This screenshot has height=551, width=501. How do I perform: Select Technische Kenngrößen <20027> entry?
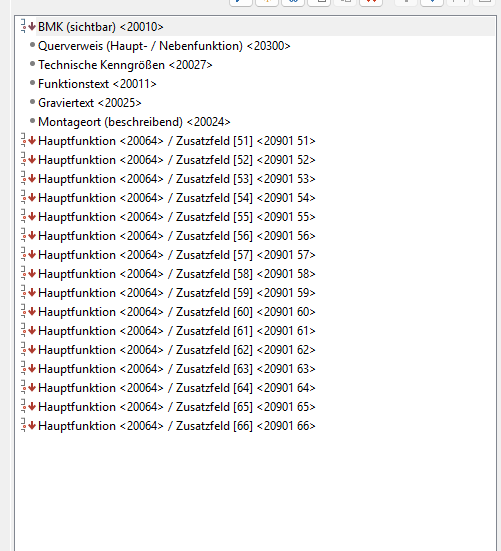(125, 65)
